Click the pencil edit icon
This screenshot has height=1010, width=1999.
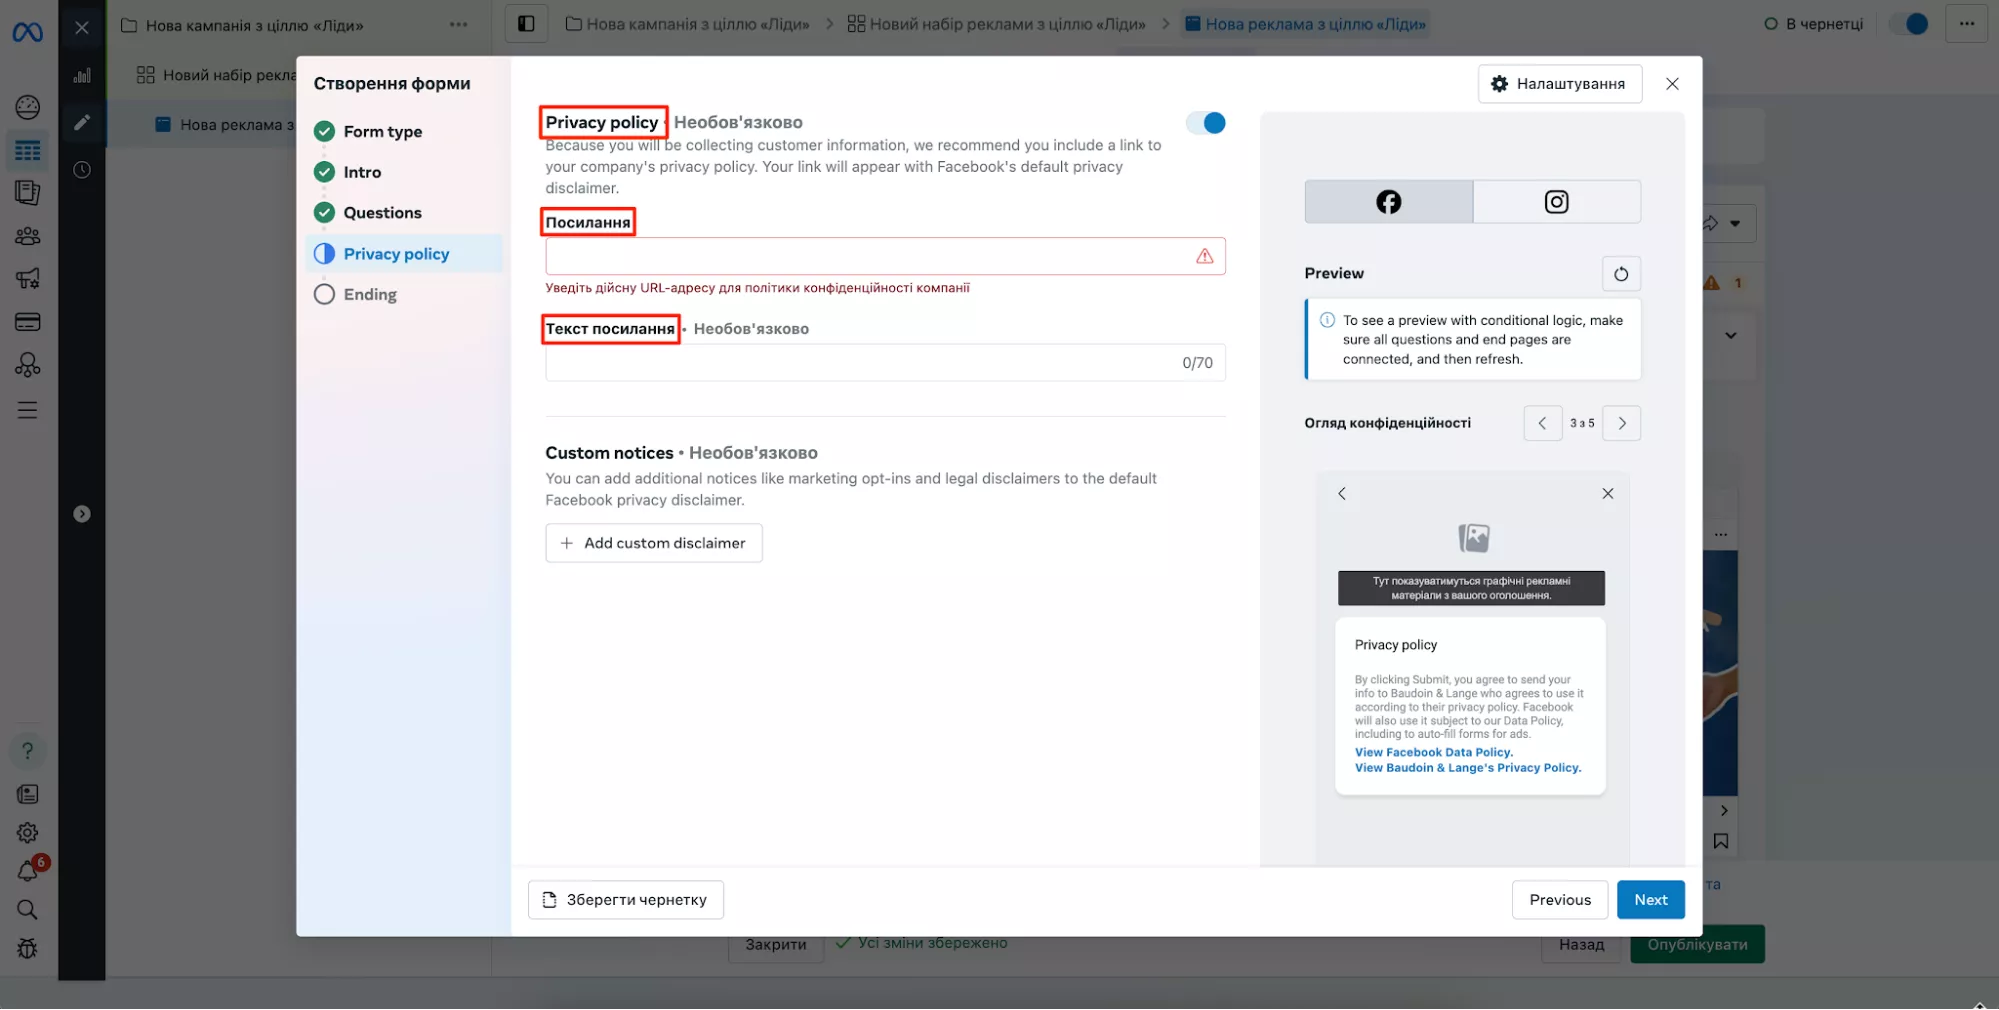(x=82, y=122)
